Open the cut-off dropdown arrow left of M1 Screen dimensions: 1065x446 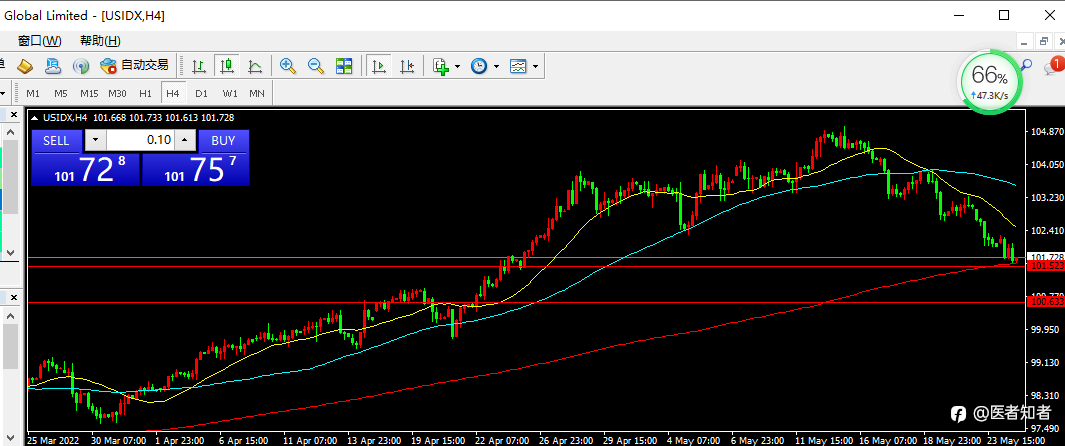pyautogui.click(x=3, y=93)
